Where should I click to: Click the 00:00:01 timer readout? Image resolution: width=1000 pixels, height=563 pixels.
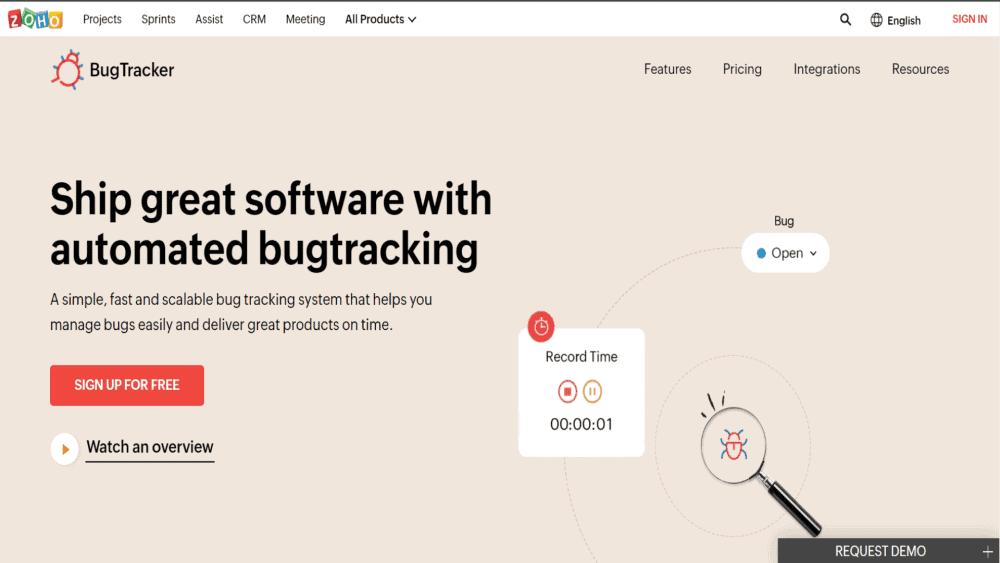[581, 425]
